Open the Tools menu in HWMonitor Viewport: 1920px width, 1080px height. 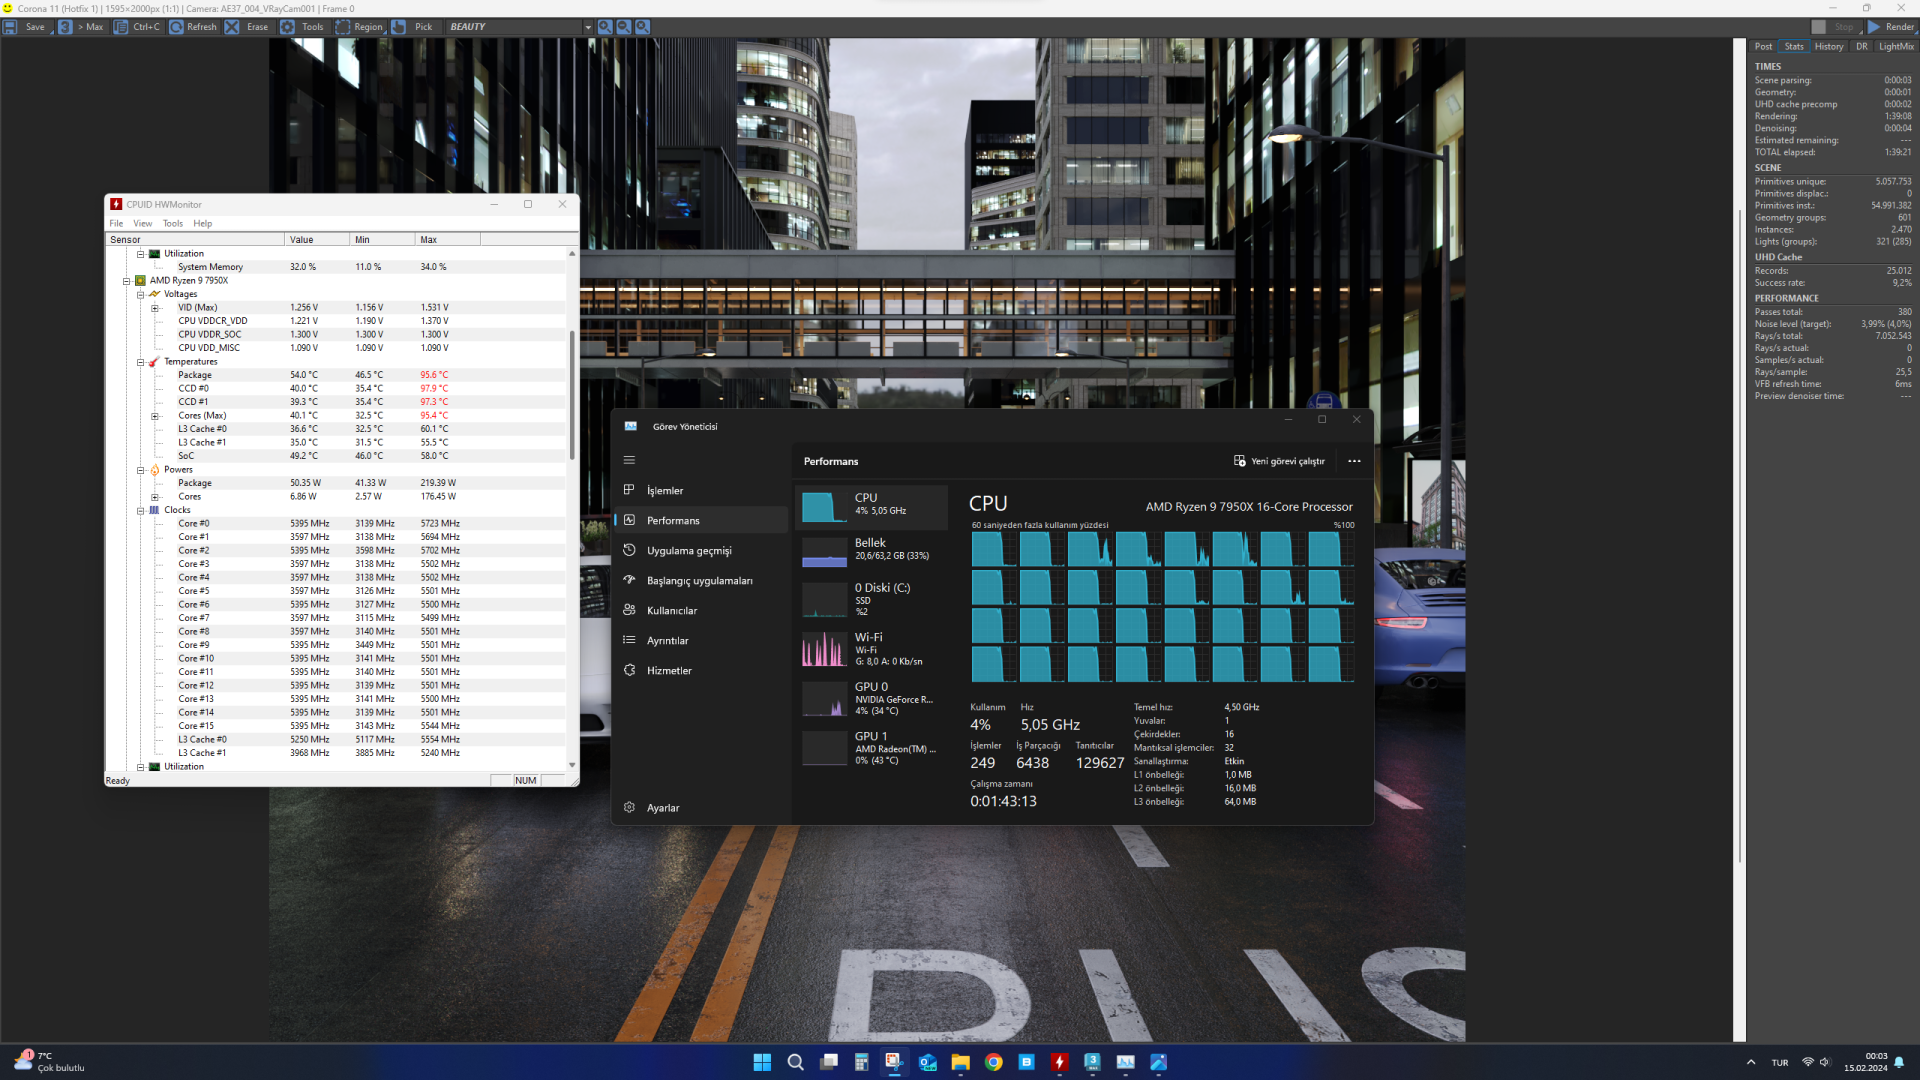point(172,223)
